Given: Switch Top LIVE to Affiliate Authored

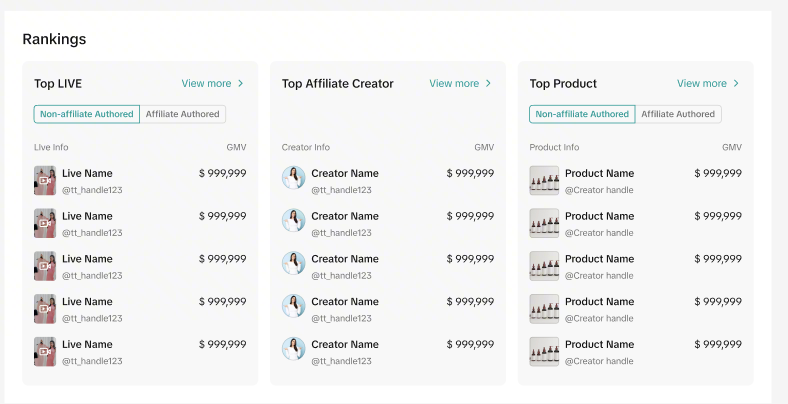Looking at the screenshot, I should (183, 114).
